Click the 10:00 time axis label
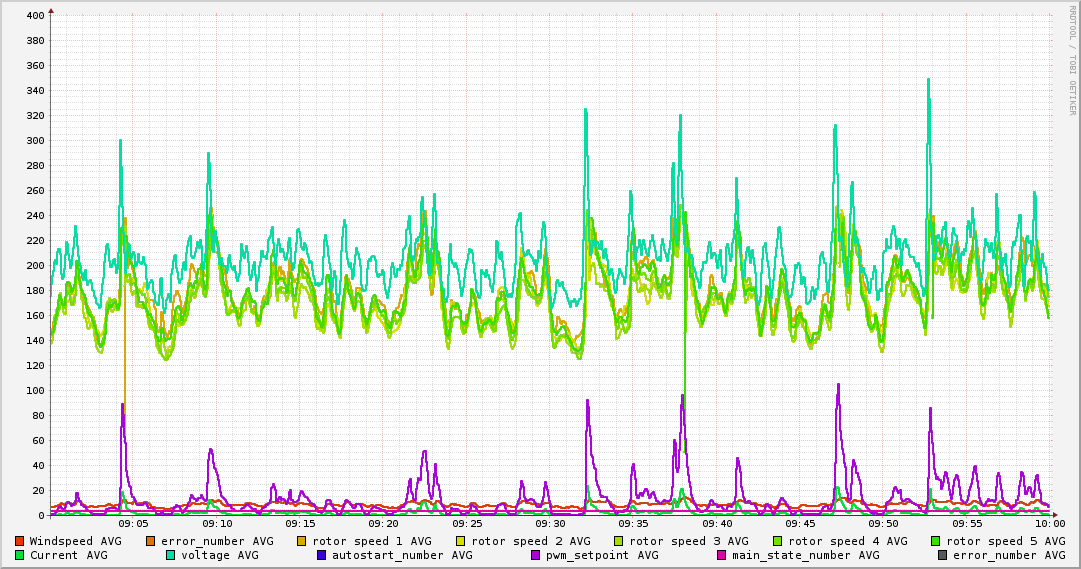1081x569 pixels. pos(1050,524)
